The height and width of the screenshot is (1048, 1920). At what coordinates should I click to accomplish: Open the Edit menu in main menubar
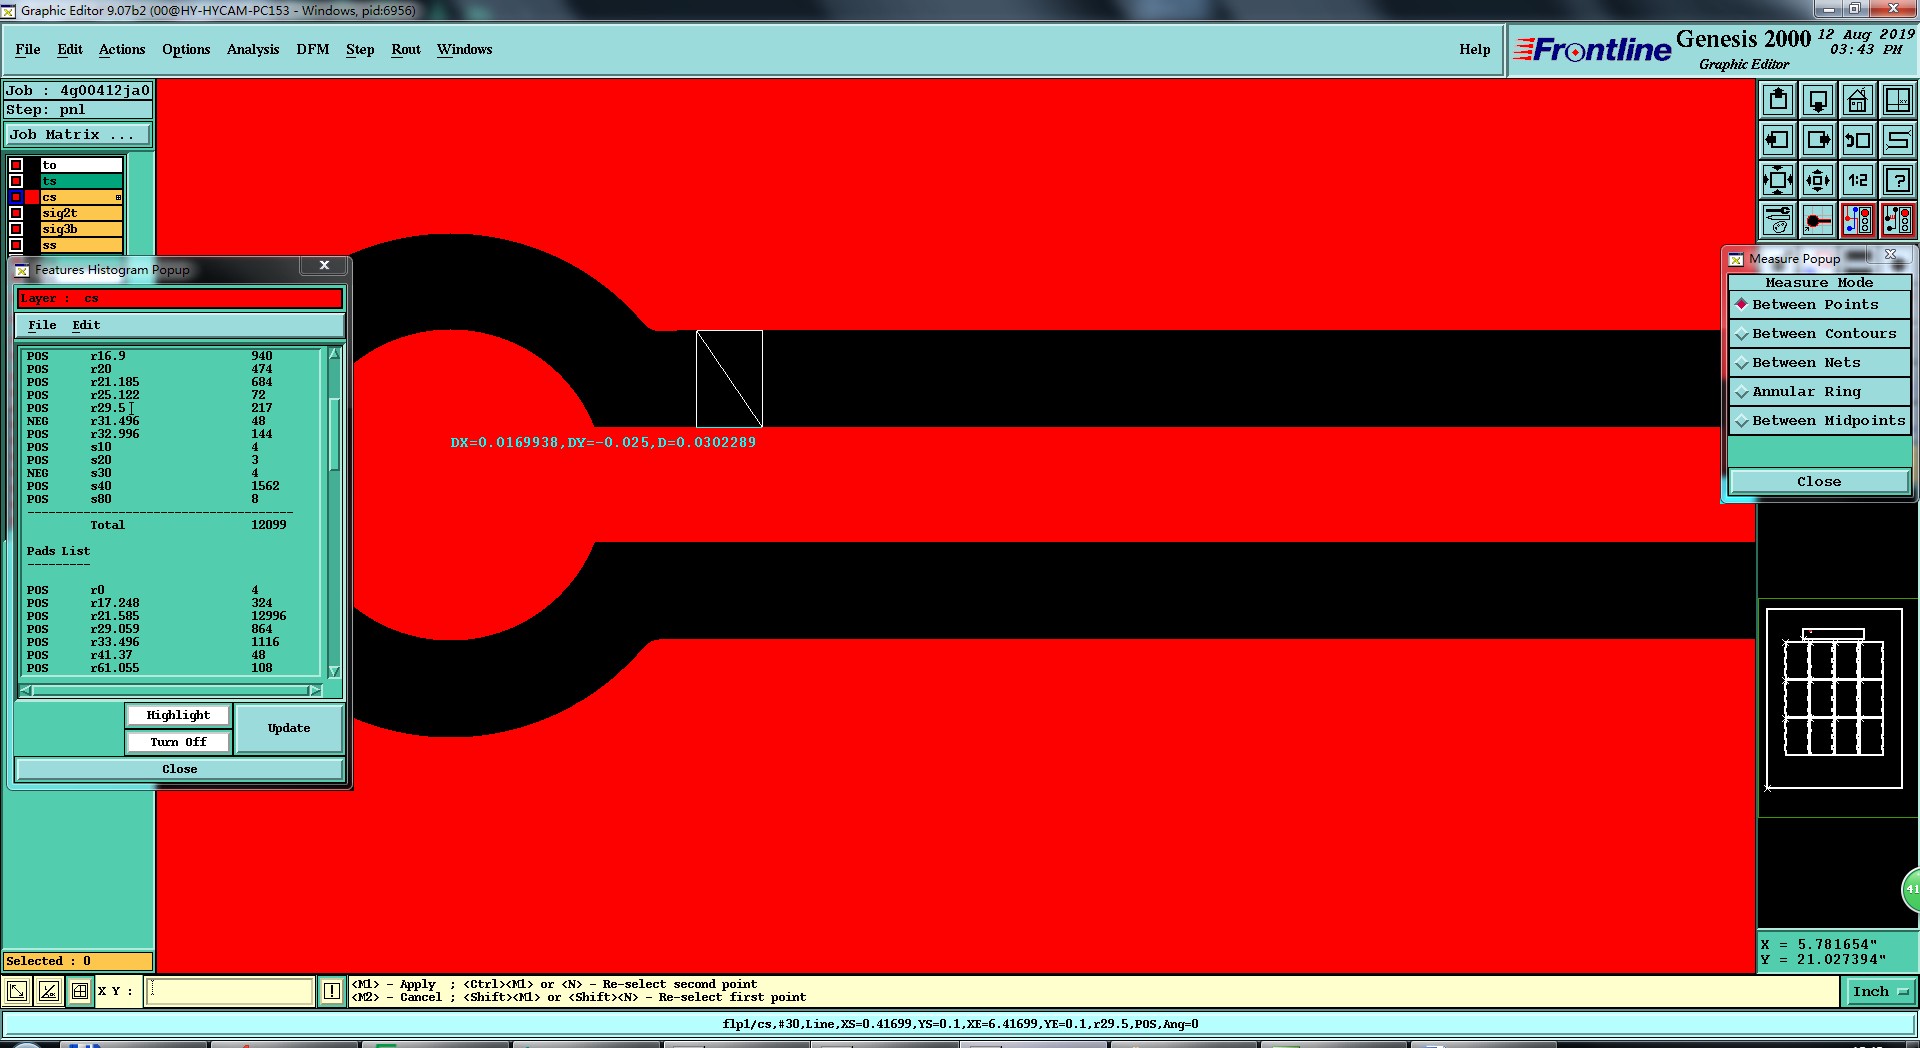coord(70,50)
